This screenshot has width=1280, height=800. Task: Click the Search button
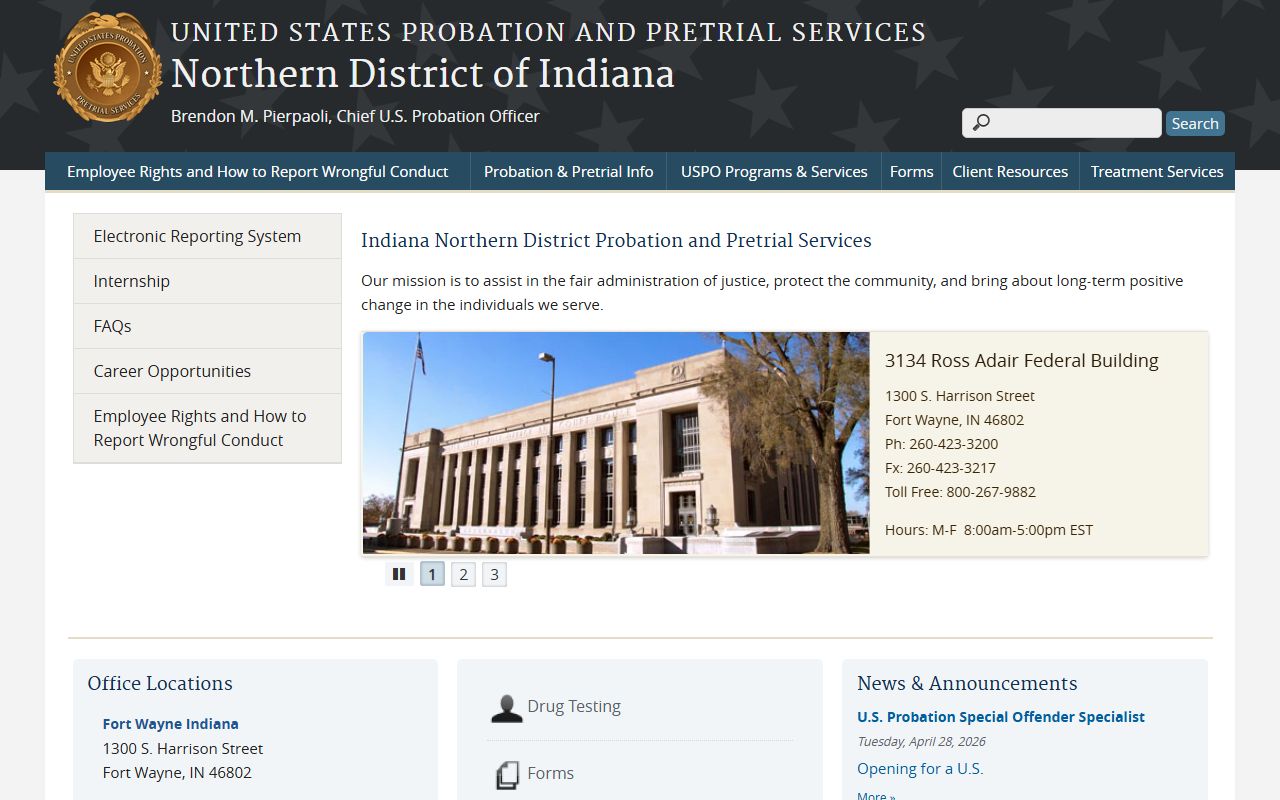pyautogui.click(x=1195, y=123)
